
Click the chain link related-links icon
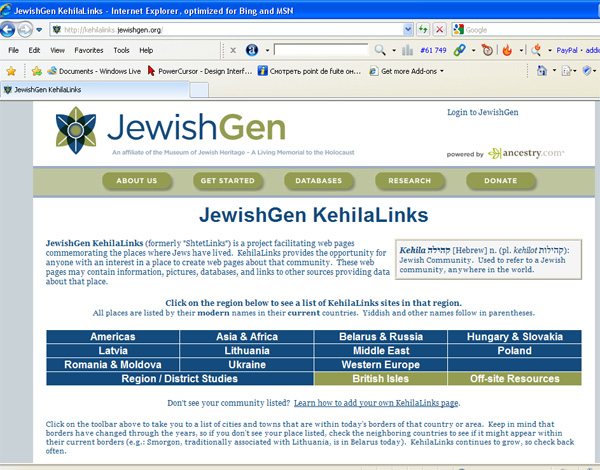click(x=459, y=50)
